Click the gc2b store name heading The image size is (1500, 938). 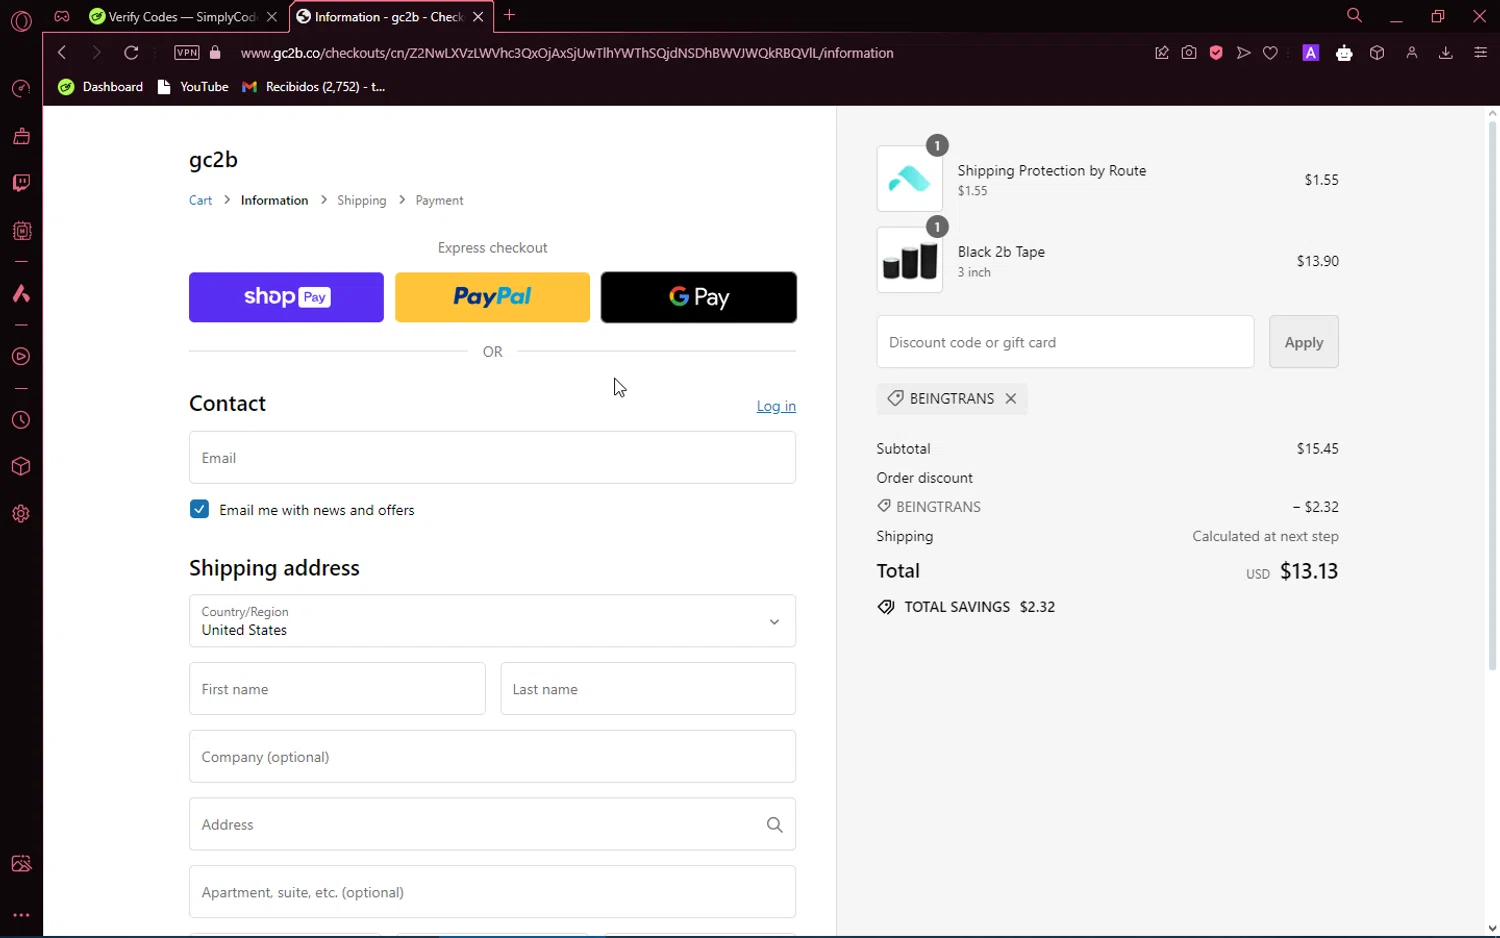tap(213, 160)
